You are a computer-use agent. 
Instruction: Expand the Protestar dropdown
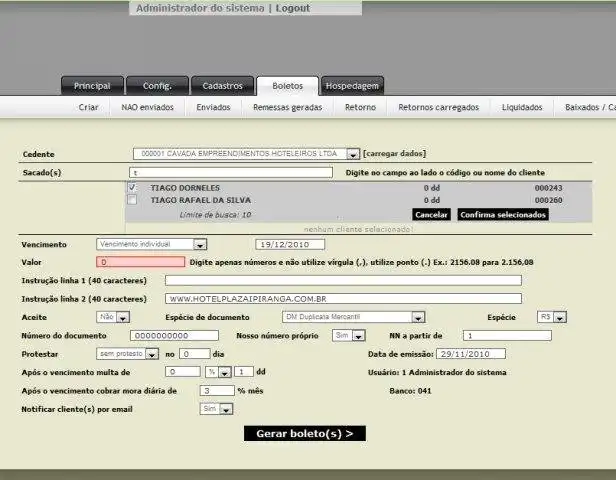127,354
